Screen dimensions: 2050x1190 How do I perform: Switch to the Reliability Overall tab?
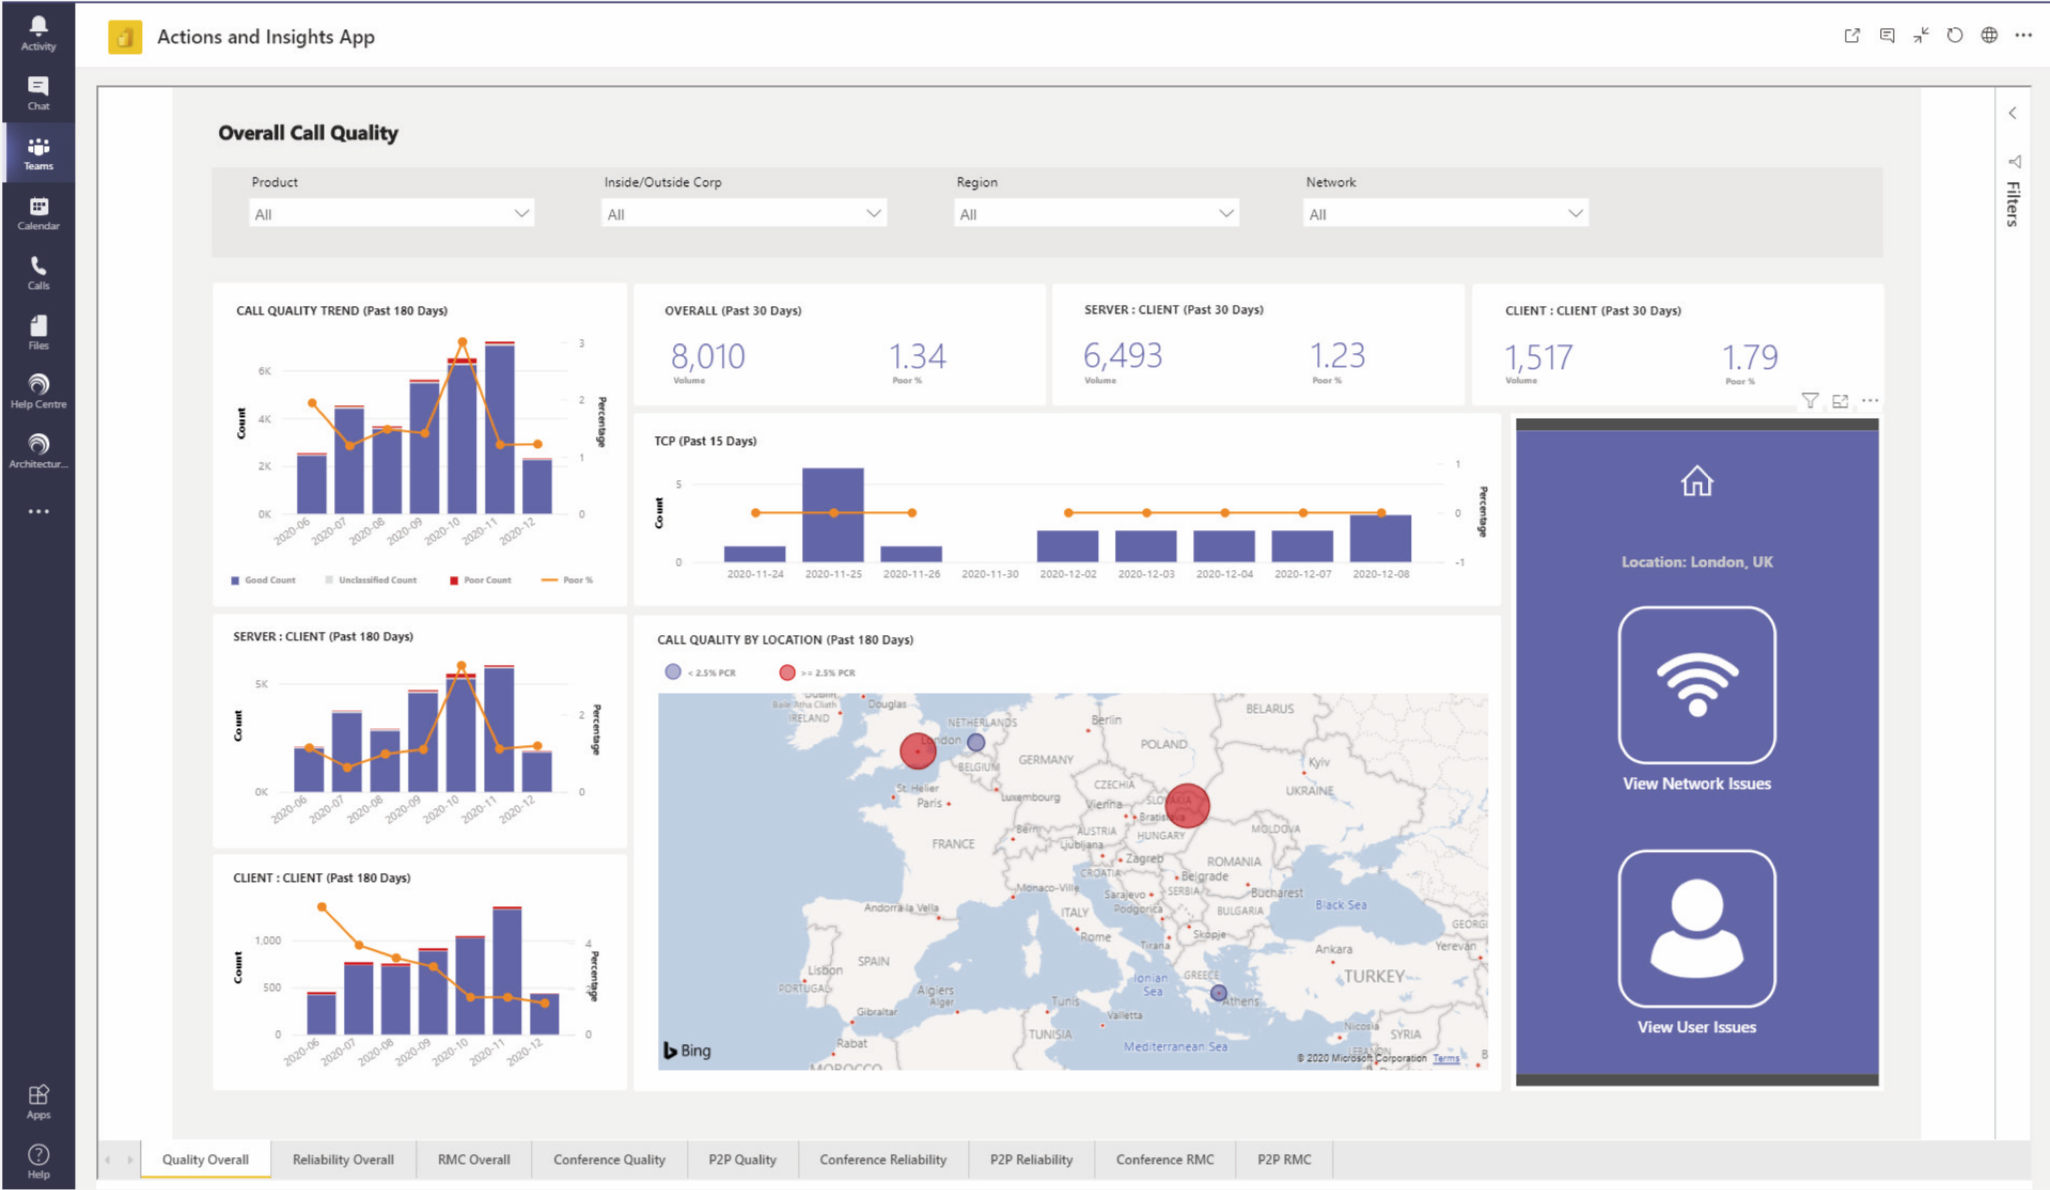coord(343,1159)
